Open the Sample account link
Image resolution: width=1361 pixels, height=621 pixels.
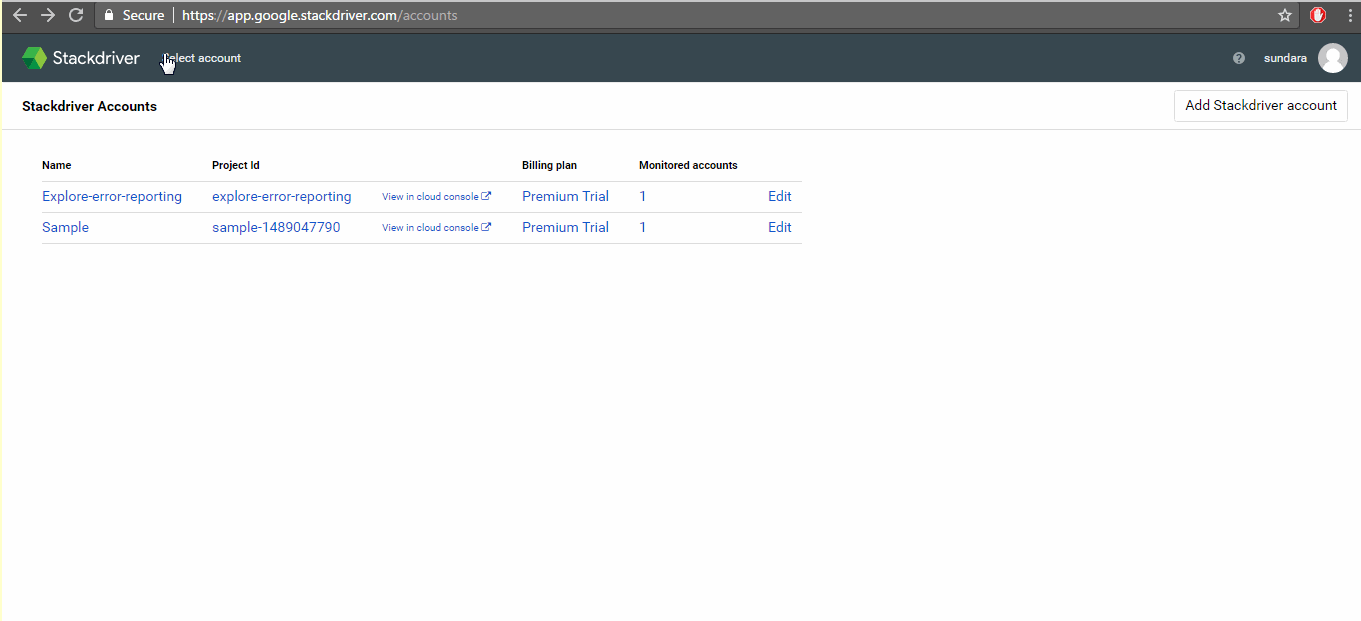(65, 227)
